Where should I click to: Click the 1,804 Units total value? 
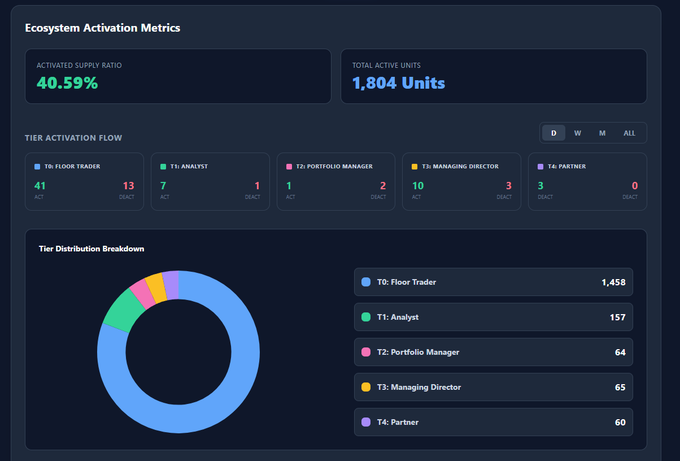click(399, 83)
